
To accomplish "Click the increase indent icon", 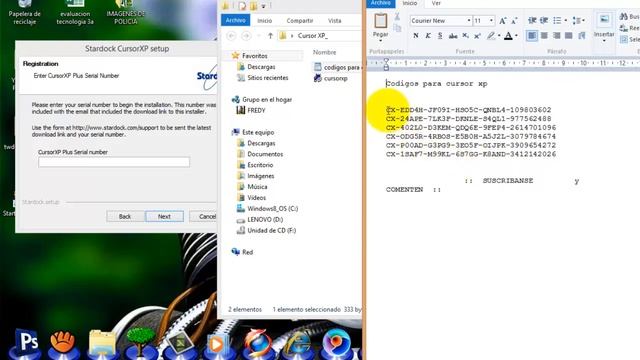I will tap(544, 20).
